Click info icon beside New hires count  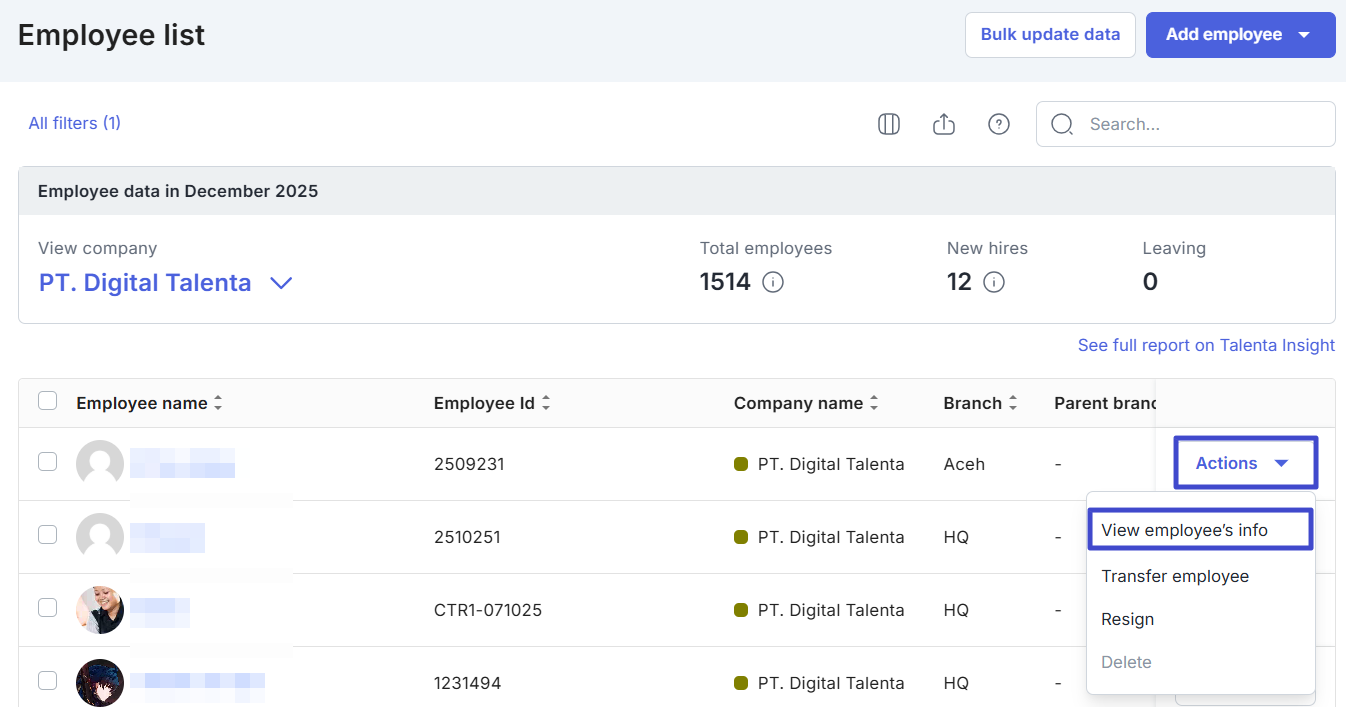993,282
